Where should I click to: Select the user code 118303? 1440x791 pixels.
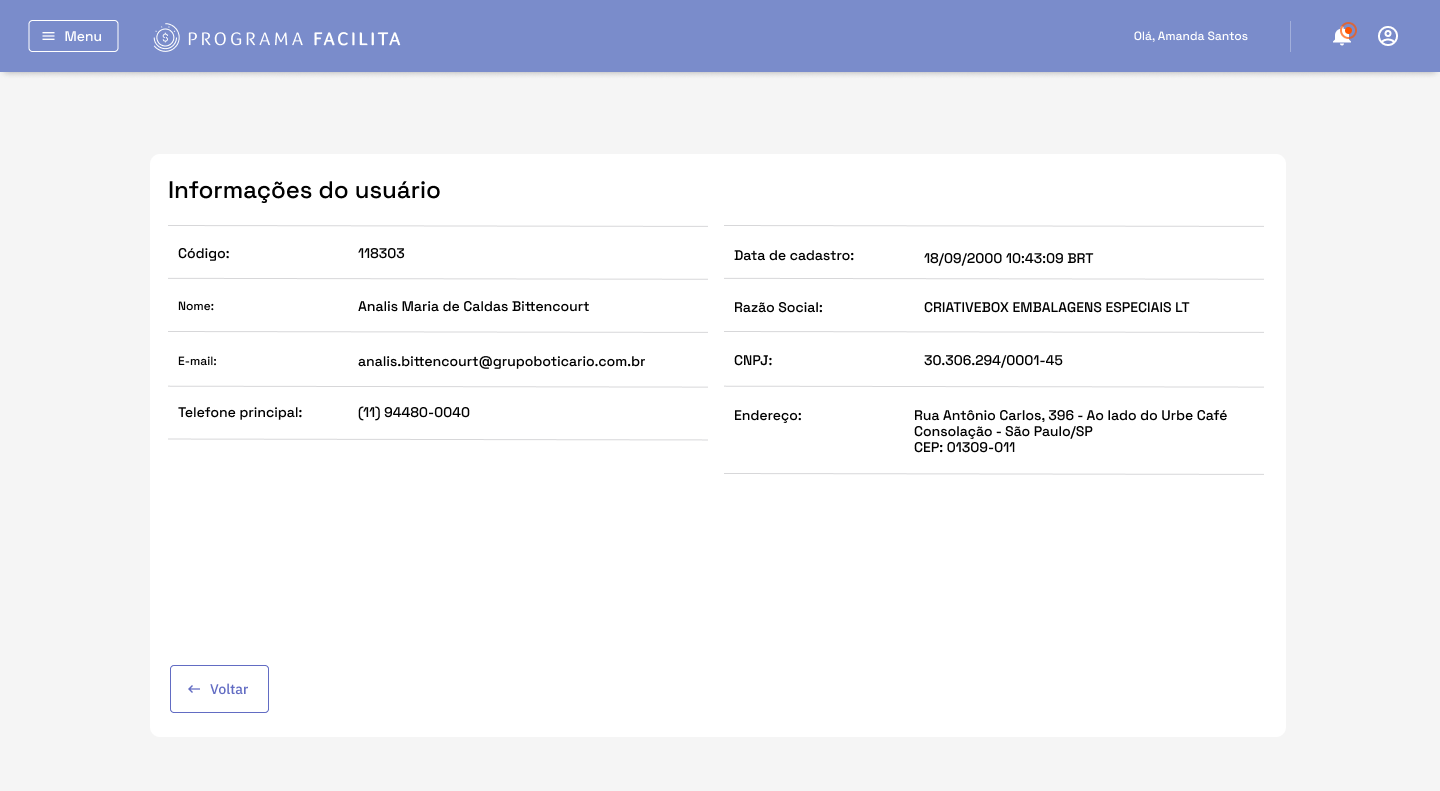click(x=381, y=253)
